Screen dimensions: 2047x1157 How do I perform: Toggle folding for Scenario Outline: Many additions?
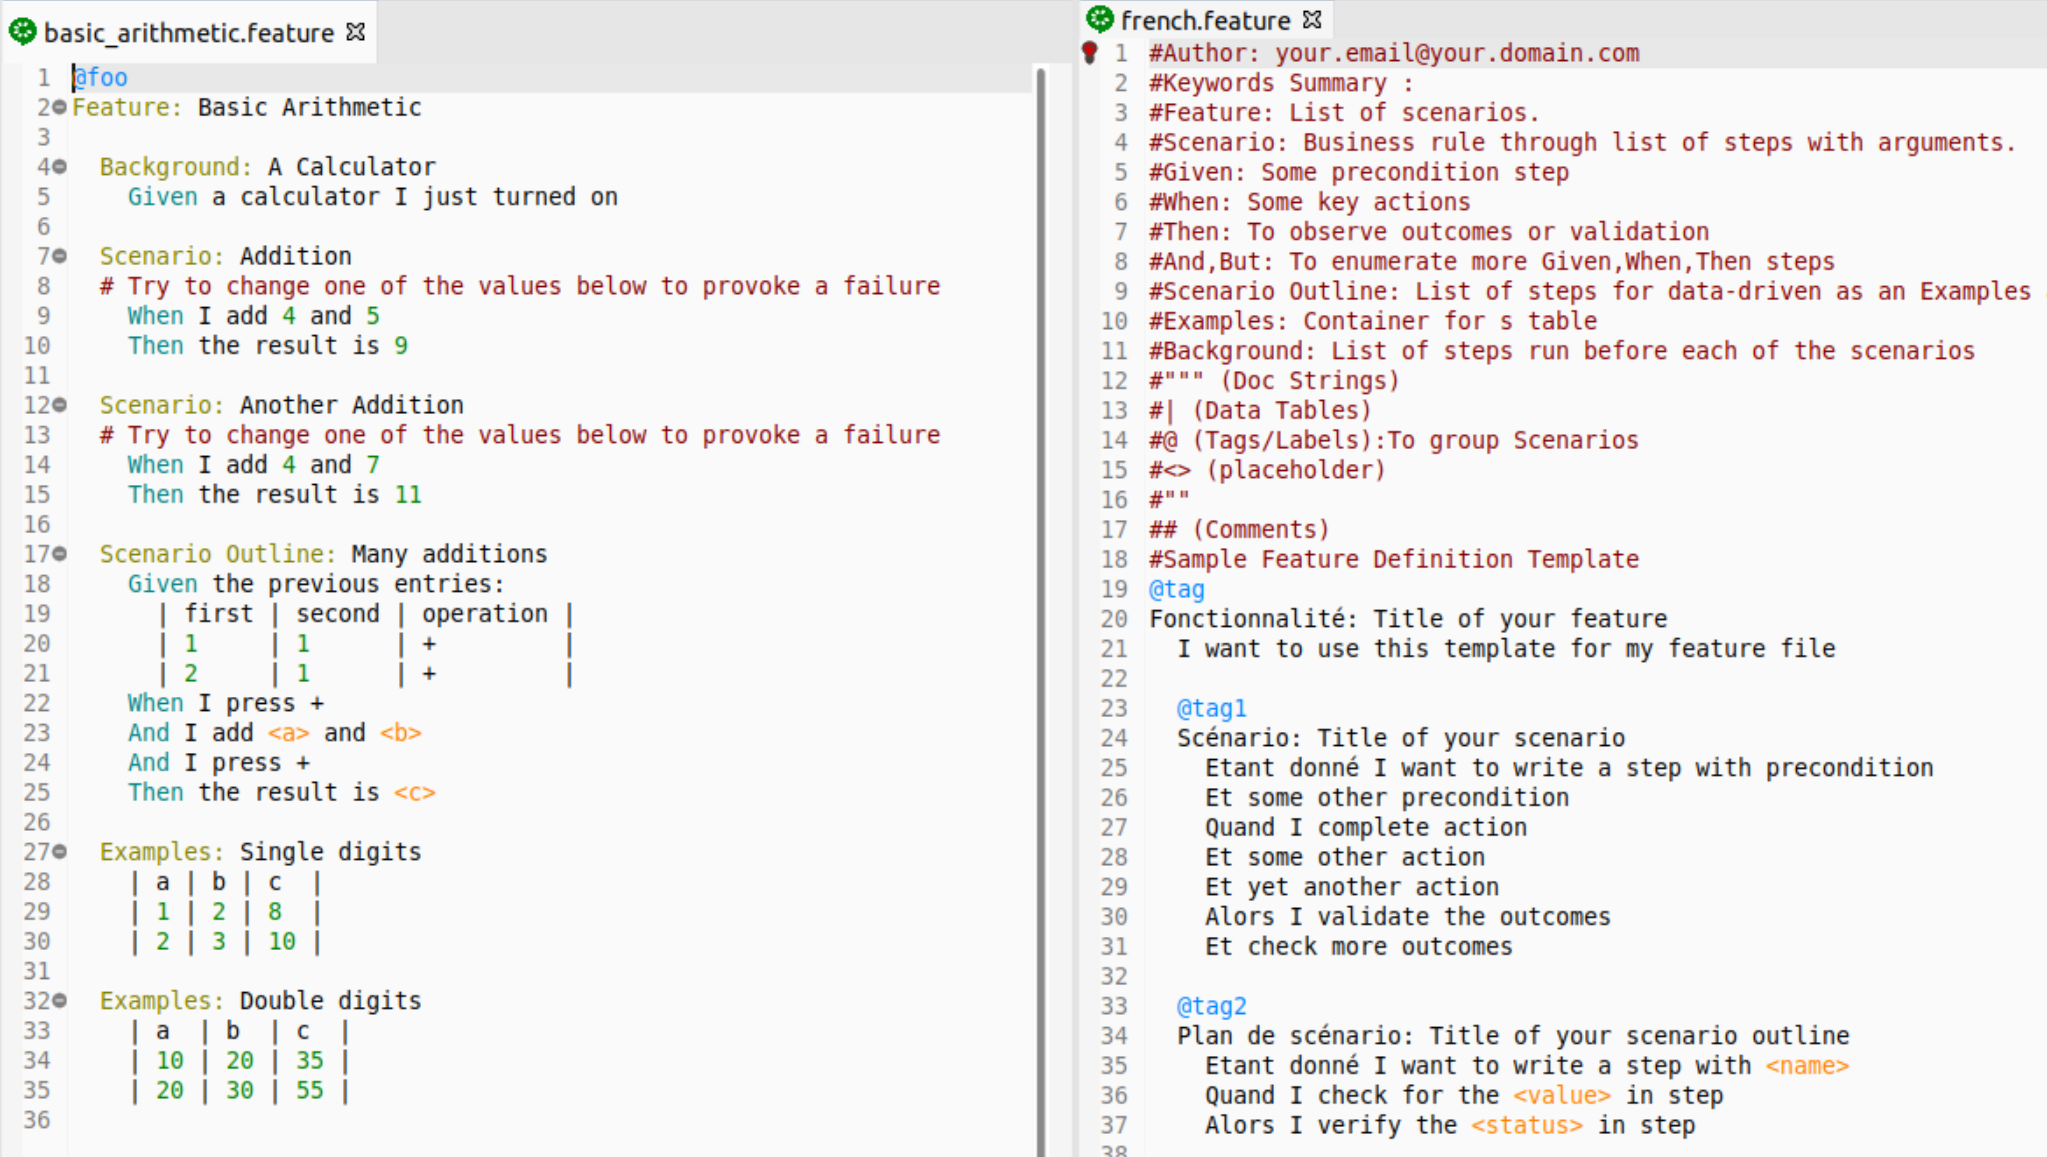(58, 554)
